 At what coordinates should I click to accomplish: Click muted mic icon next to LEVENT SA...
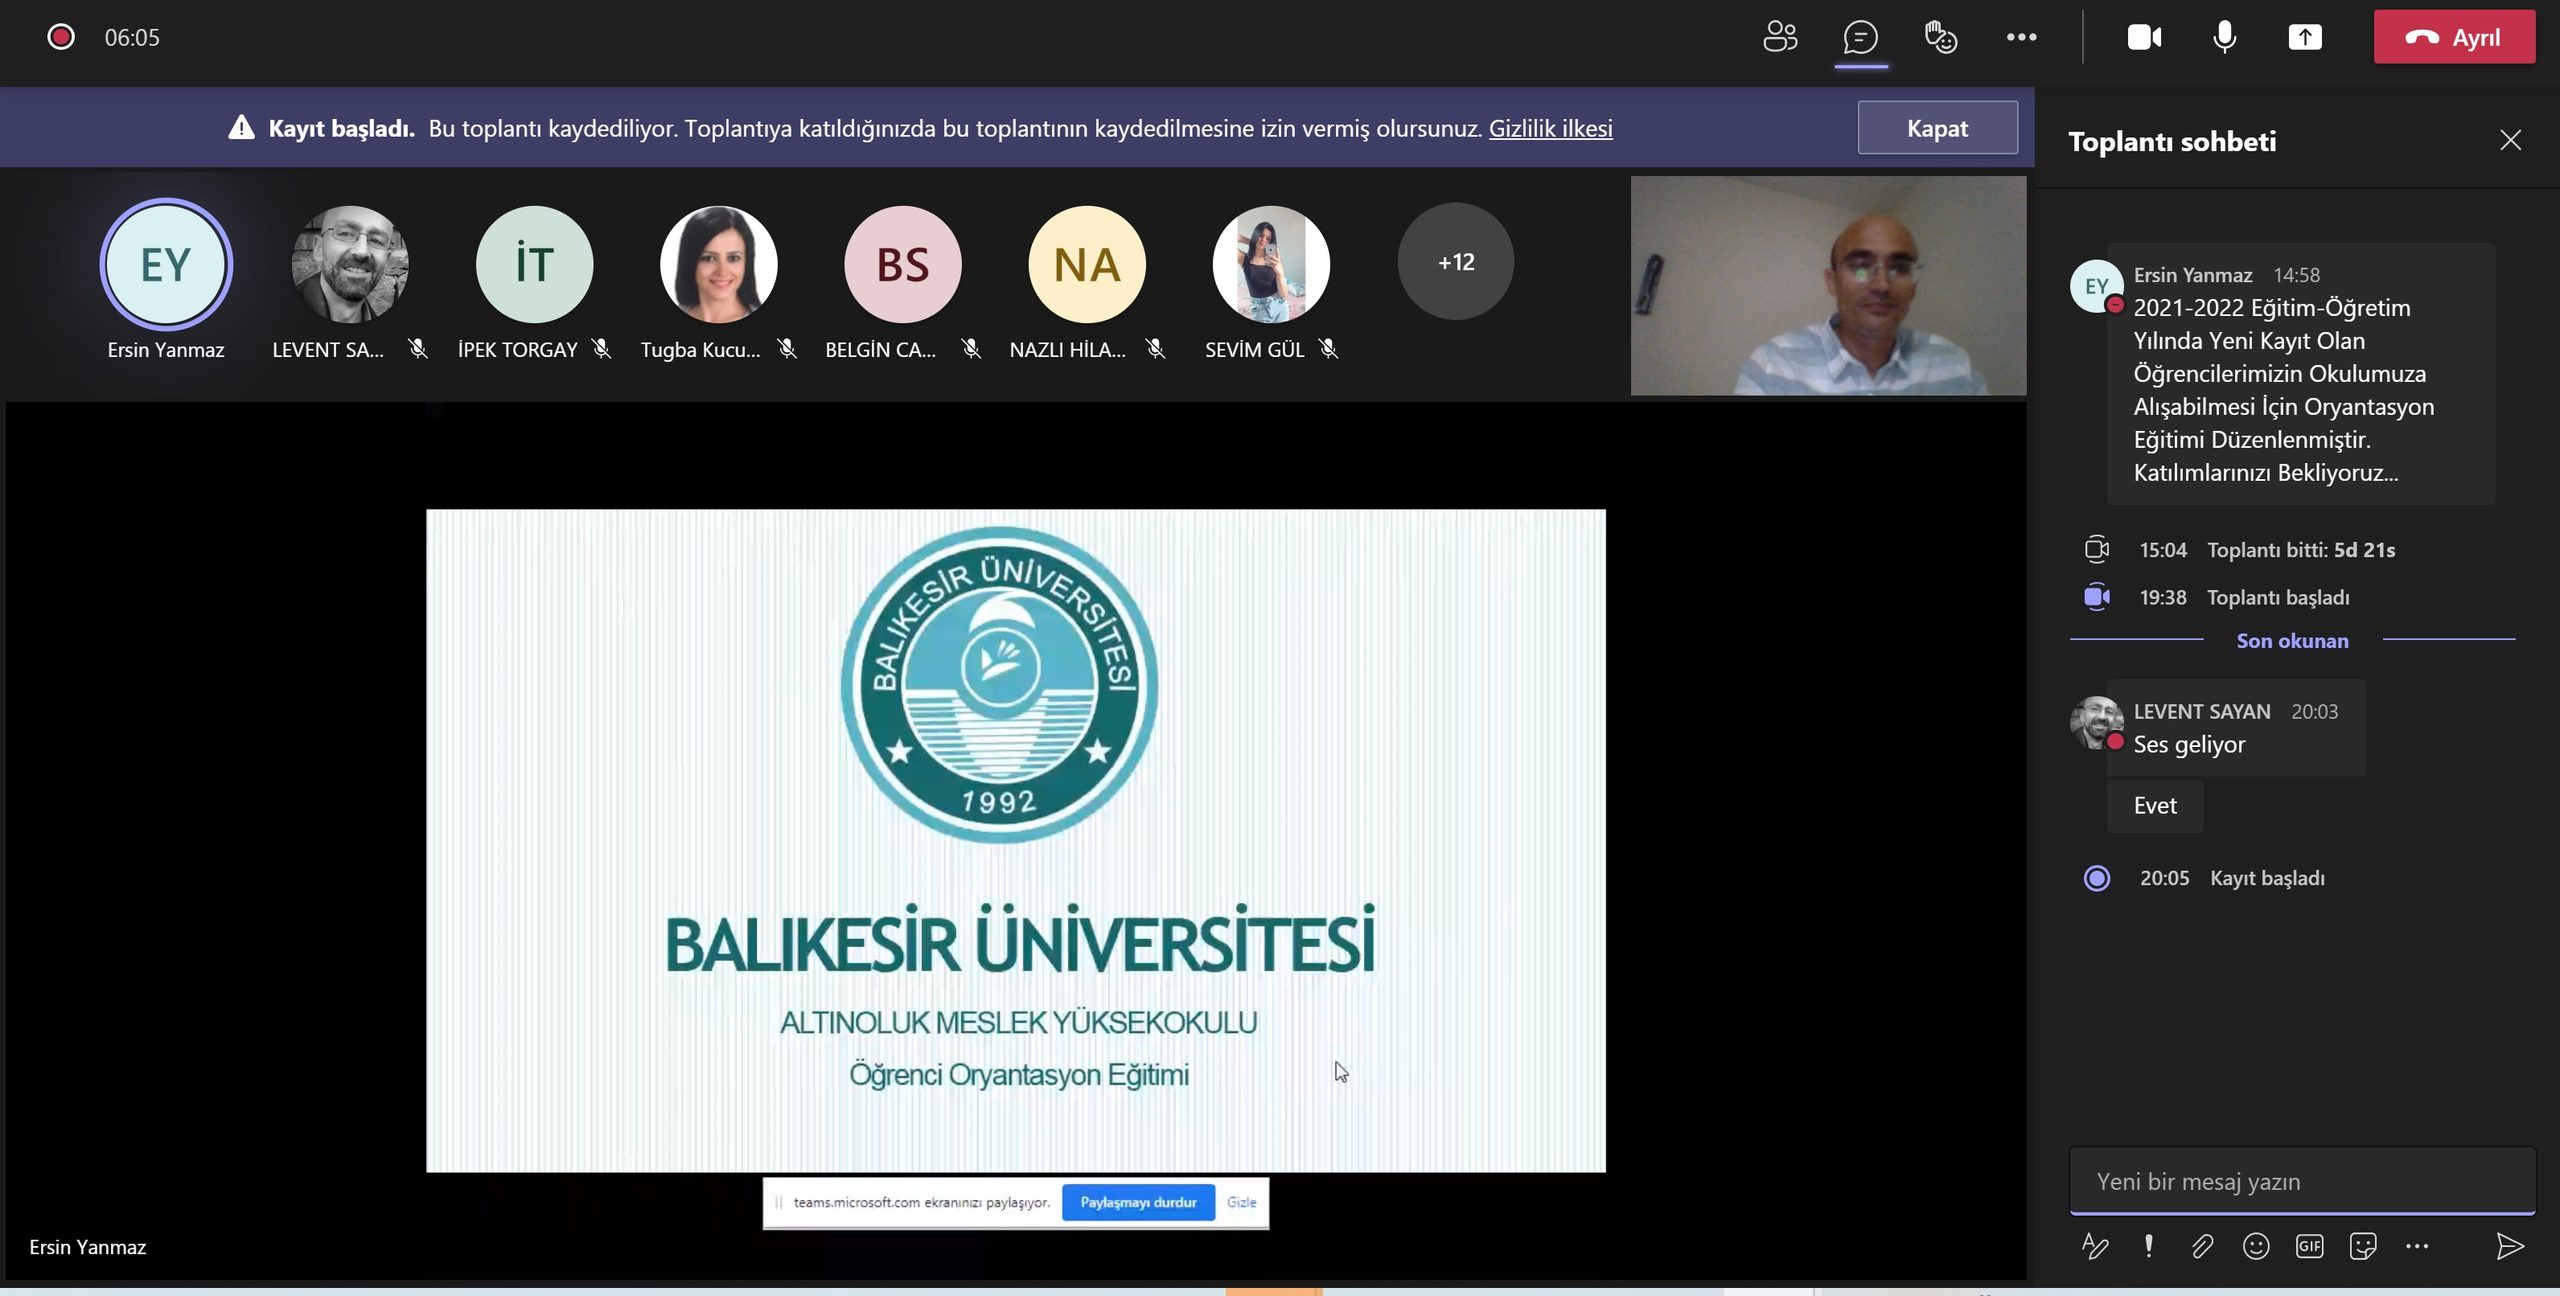418,349
